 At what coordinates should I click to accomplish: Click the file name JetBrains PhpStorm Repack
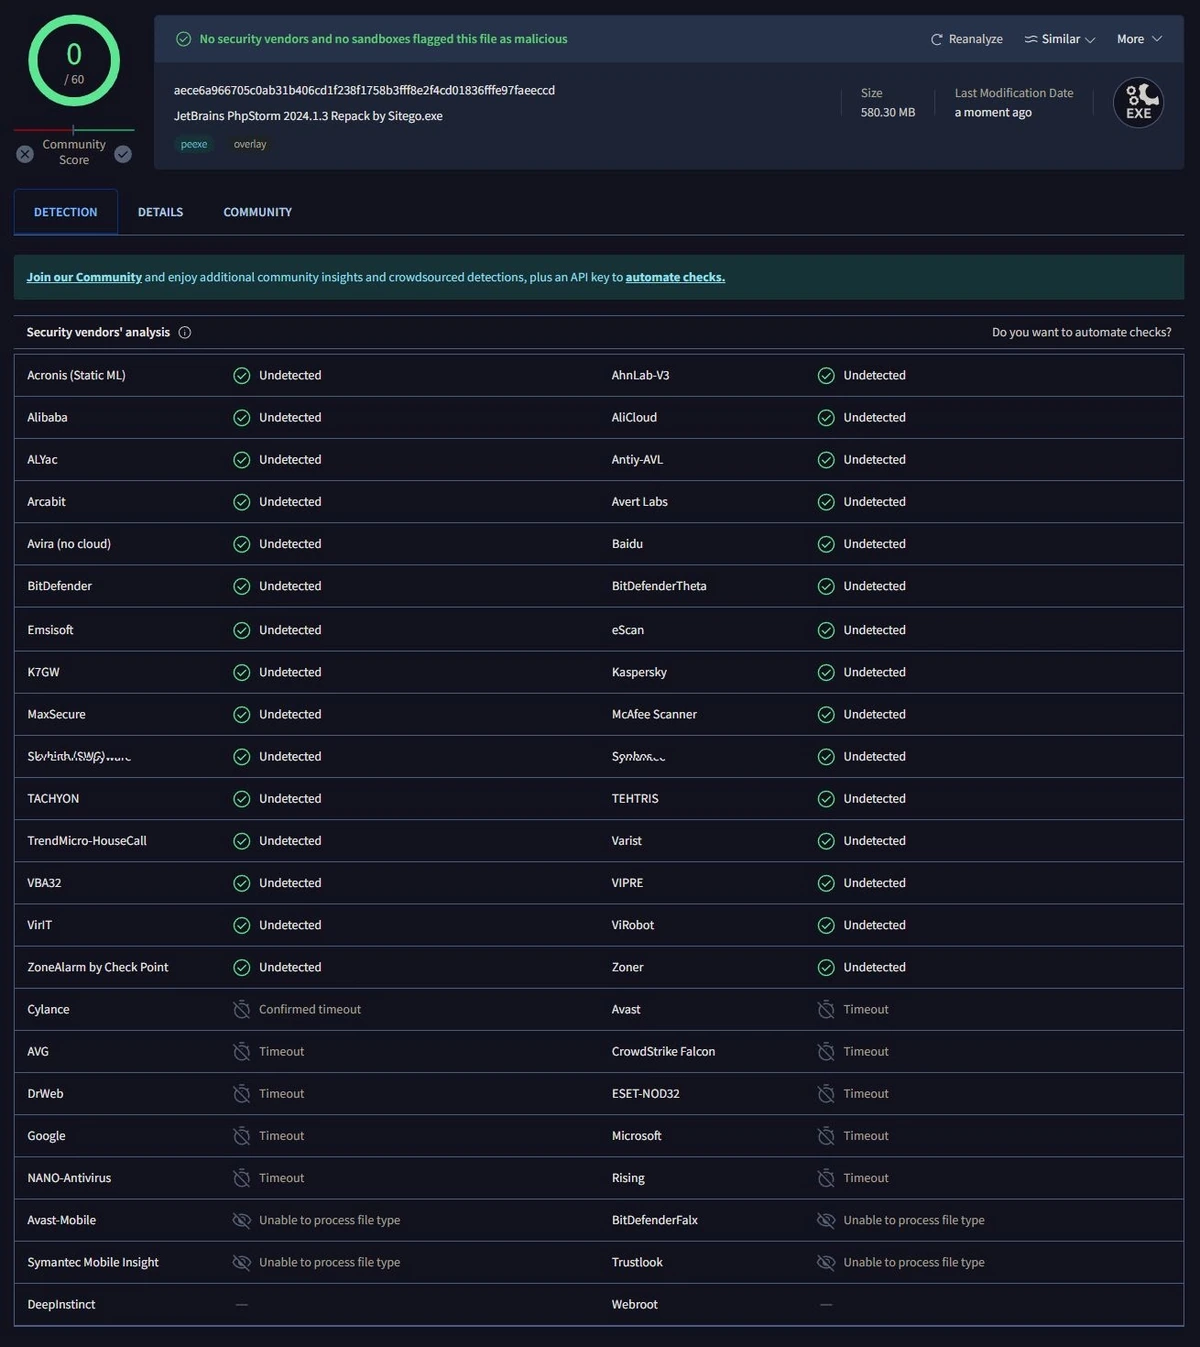click(x=308, y=116)
